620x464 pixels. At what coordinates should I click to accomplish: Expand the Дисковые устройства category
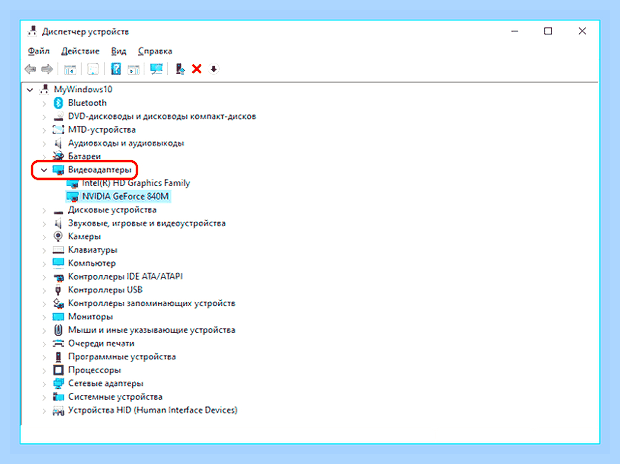click(44, 210)
